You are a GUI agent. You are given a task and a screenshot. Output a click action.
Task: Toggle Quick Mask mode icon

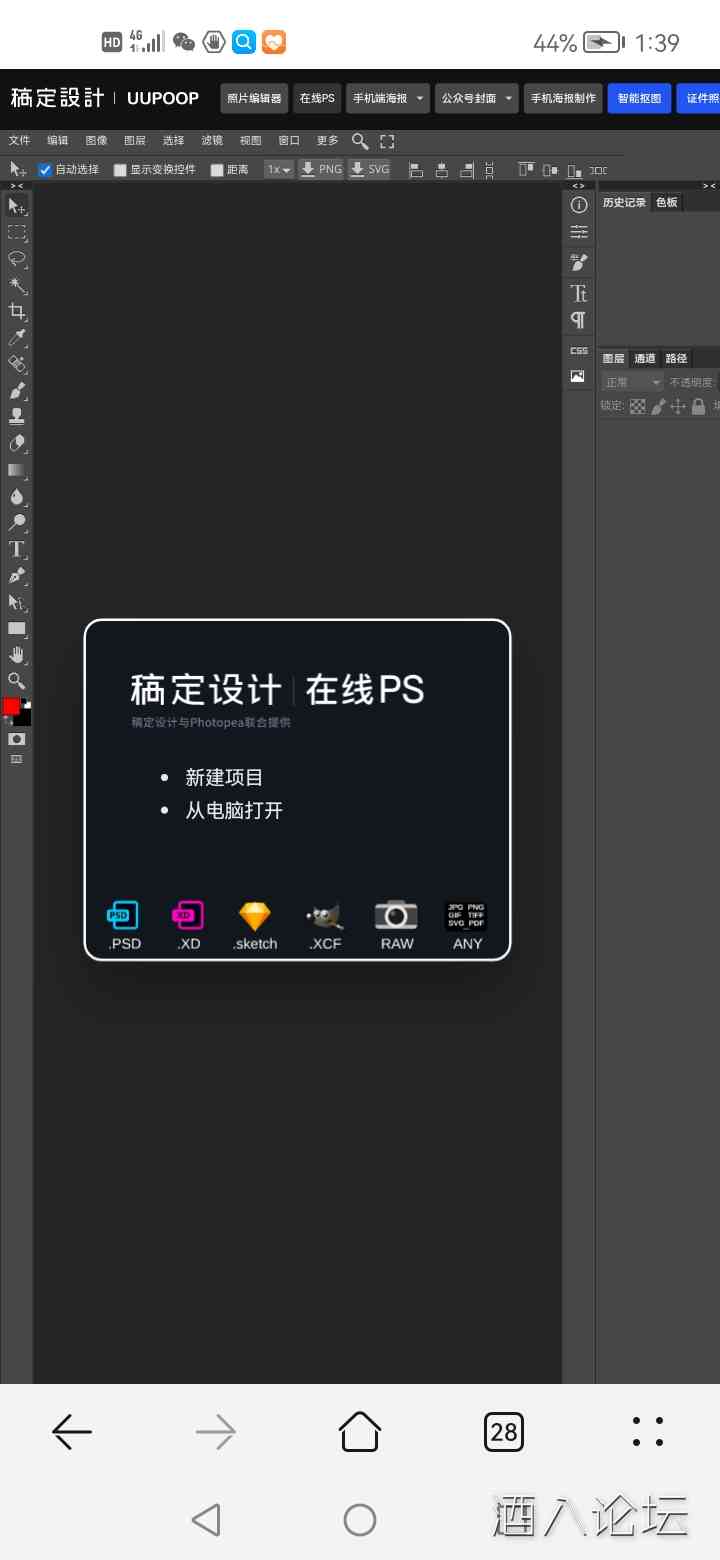coord(16,739)
